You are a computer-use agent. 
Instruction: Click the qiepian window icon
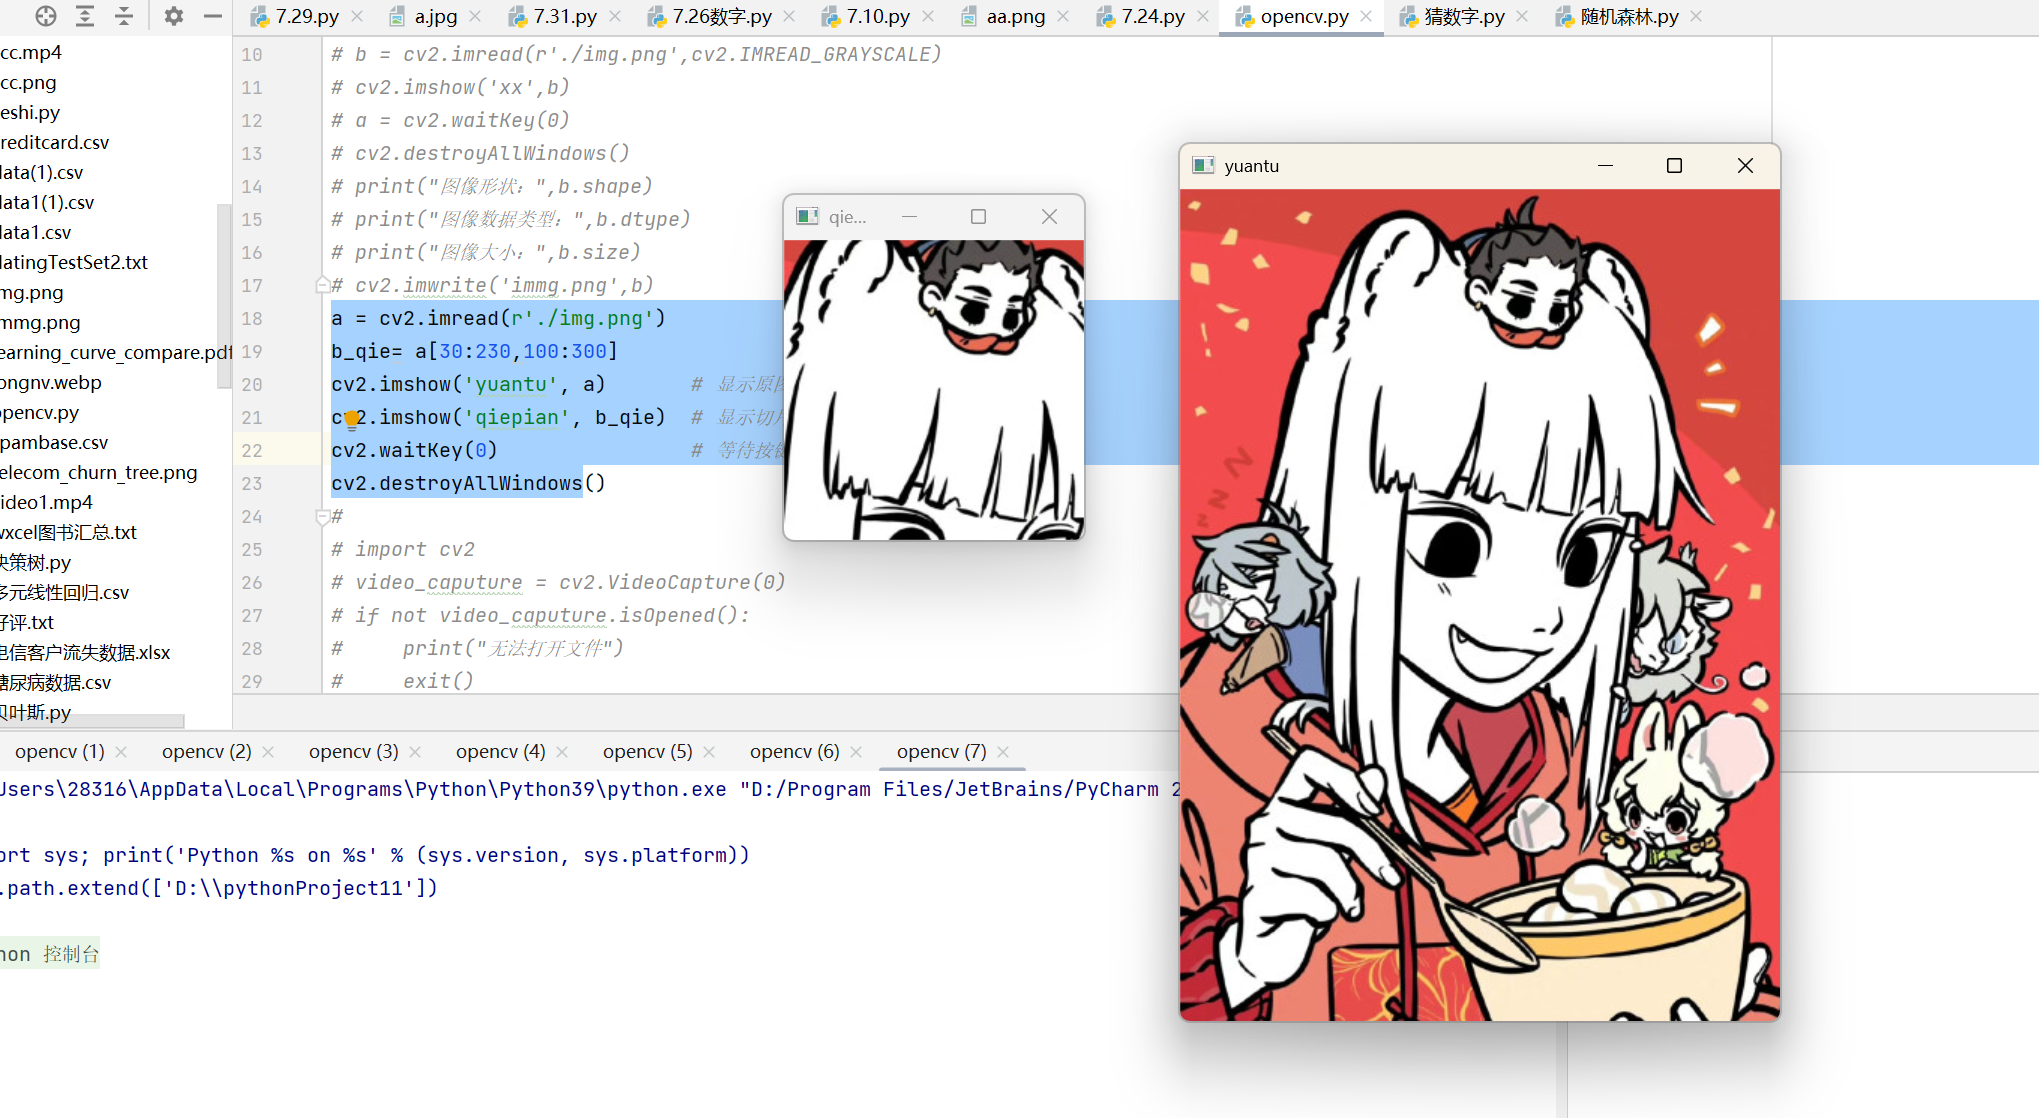point(807,216)
